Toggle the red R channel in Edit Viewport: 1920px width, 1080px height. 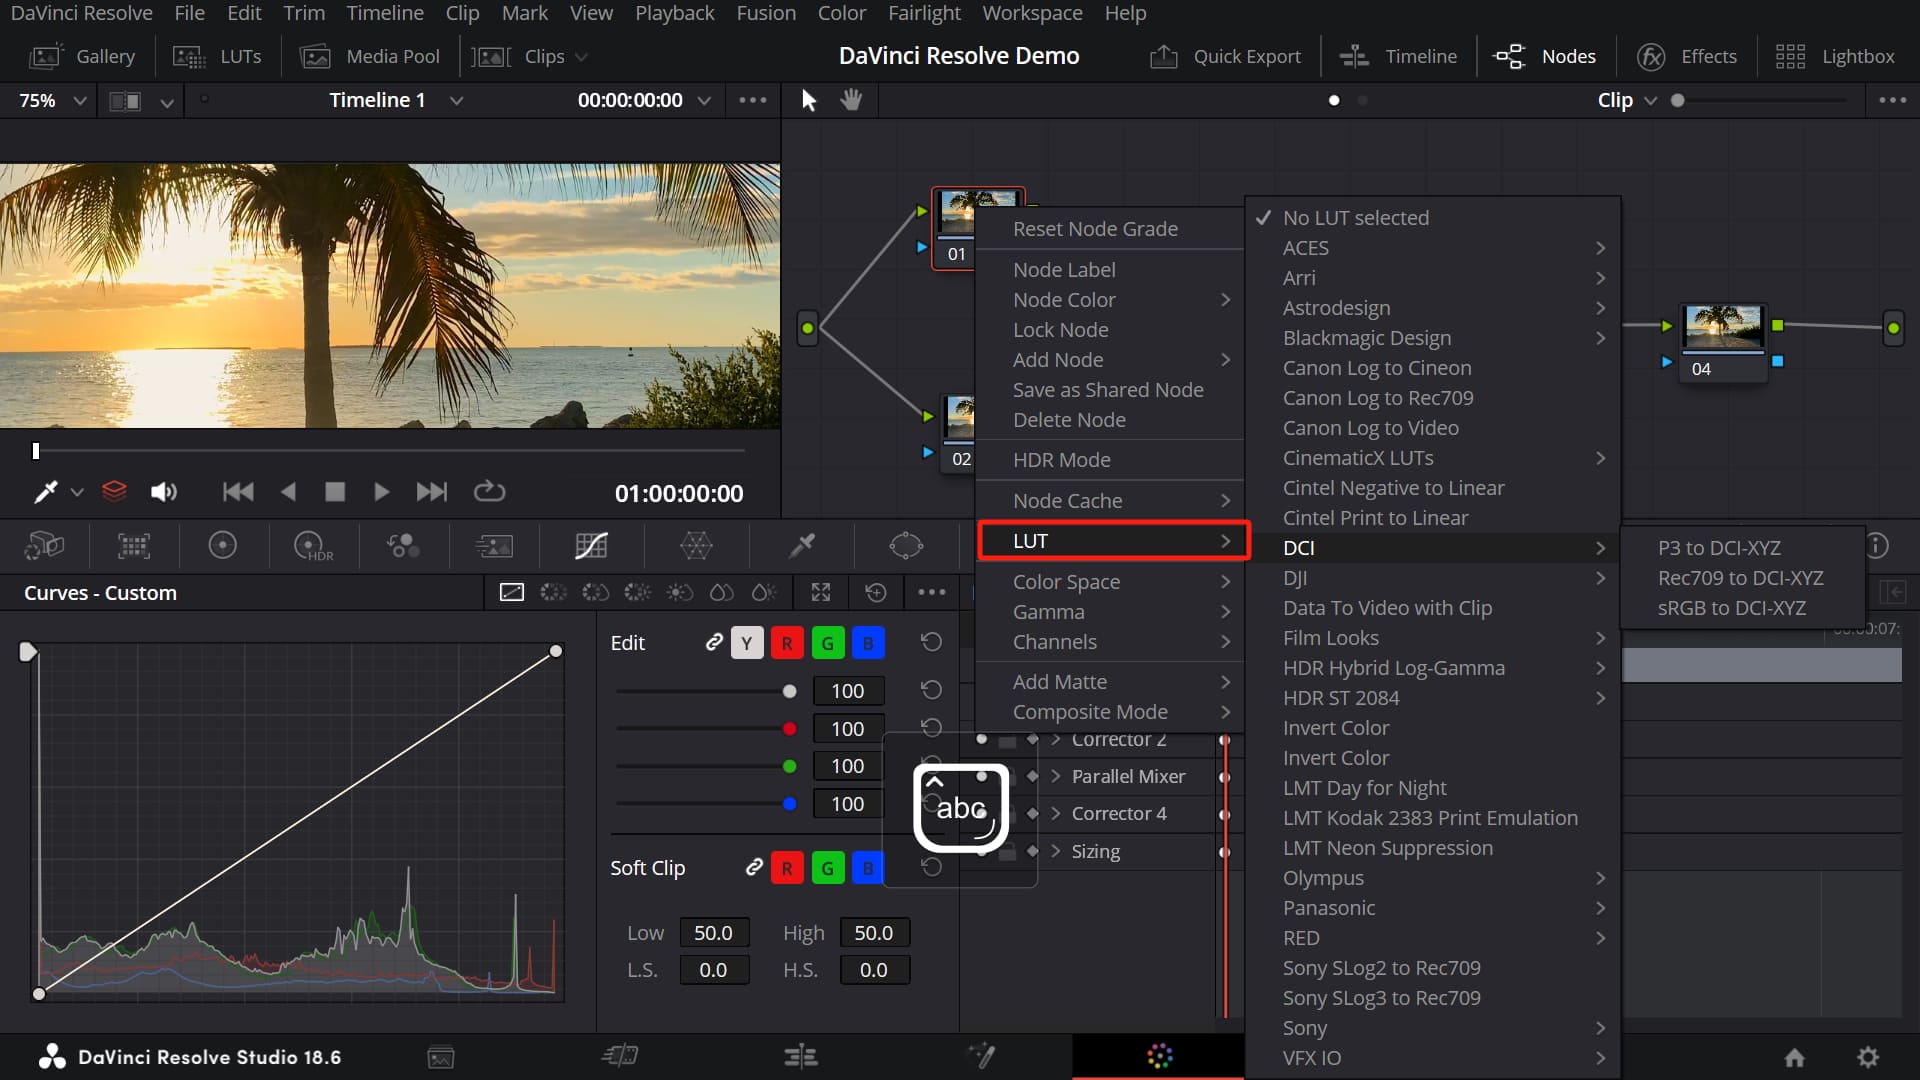click(x=787, y=643)
